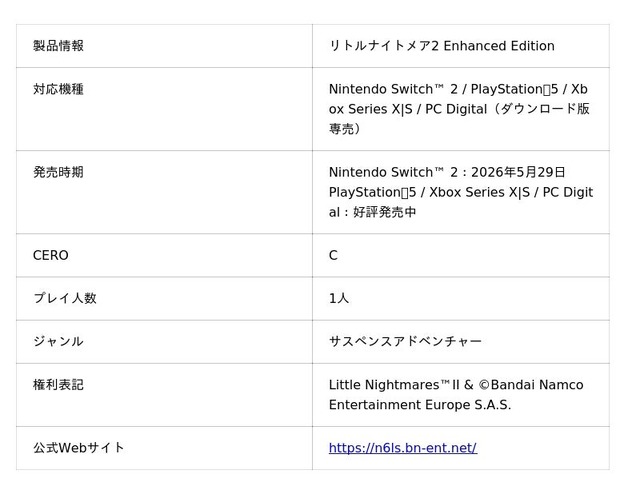Viewport: 640px width, 494px height.
Task: Click the 製品情報 row label
Action: point(58,46)
